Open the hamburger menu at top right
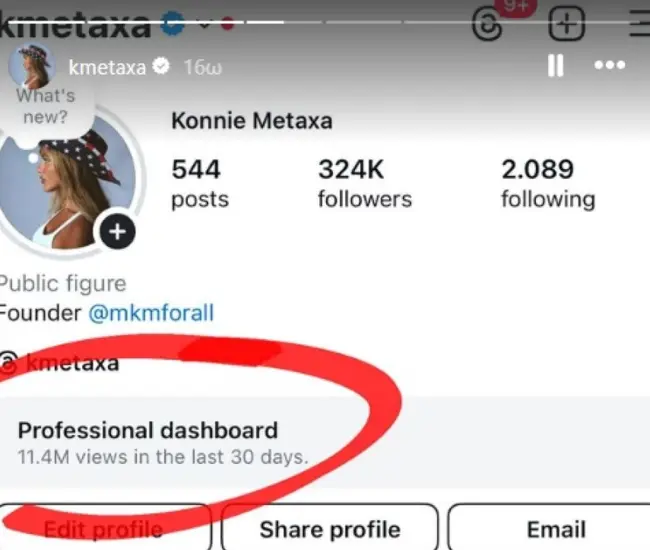This screenshot has width=650, height=550. point(638,24)
